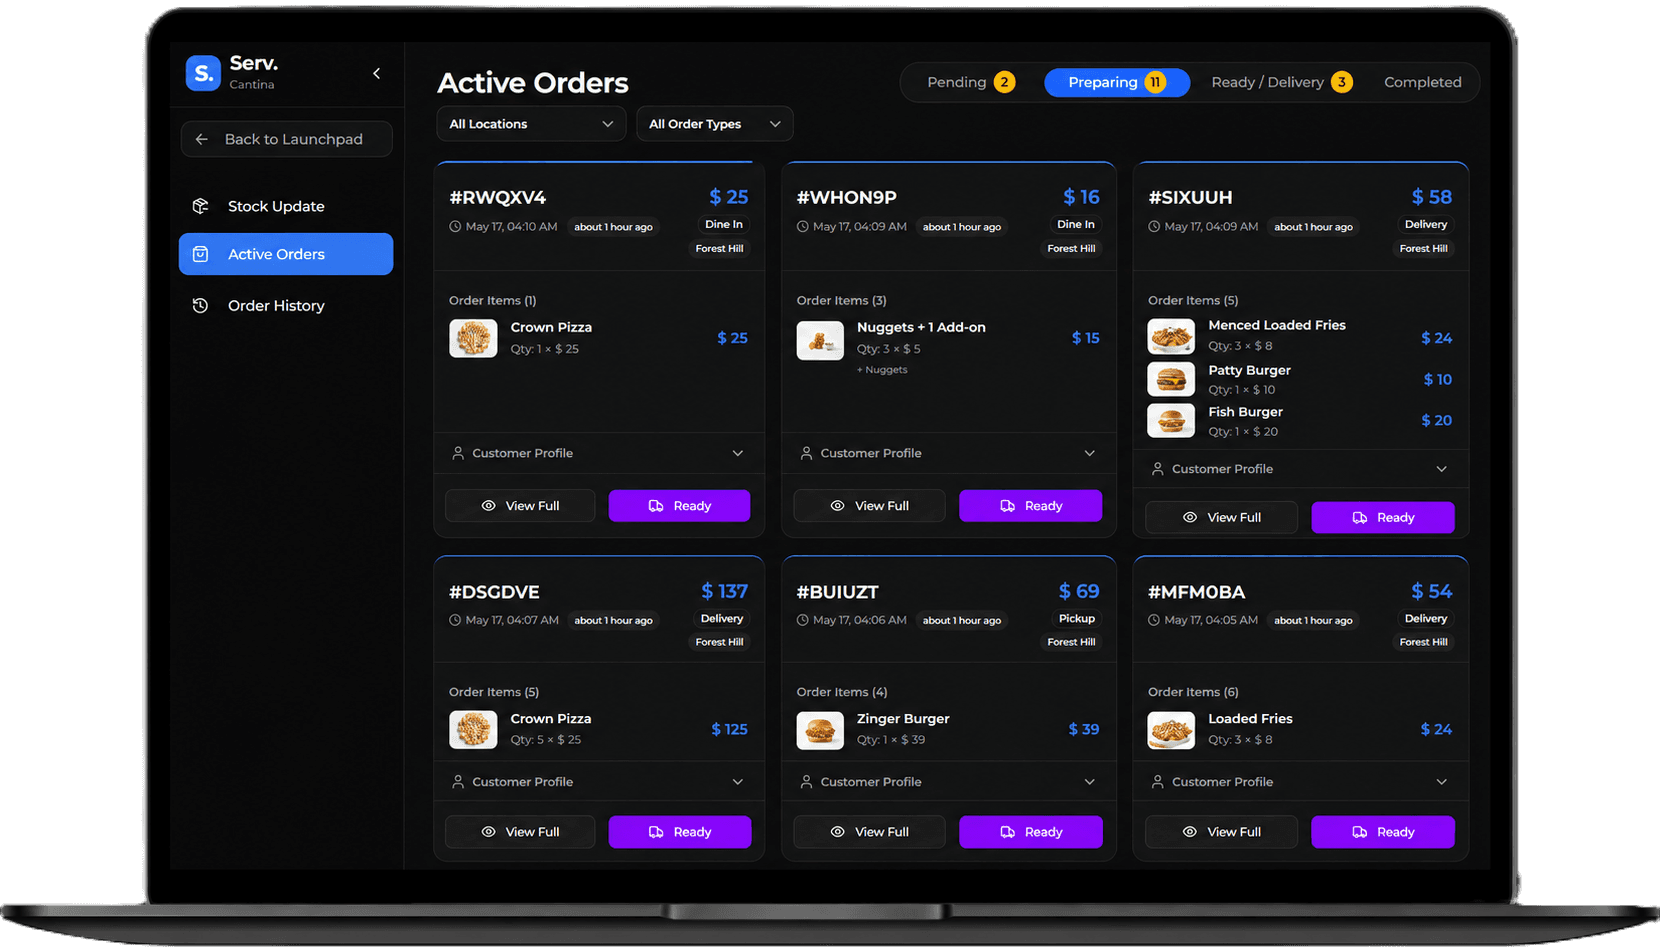Click the Patty Burger image
Viewport: 1660px width, 948px height.
[x=1171, y=379]
